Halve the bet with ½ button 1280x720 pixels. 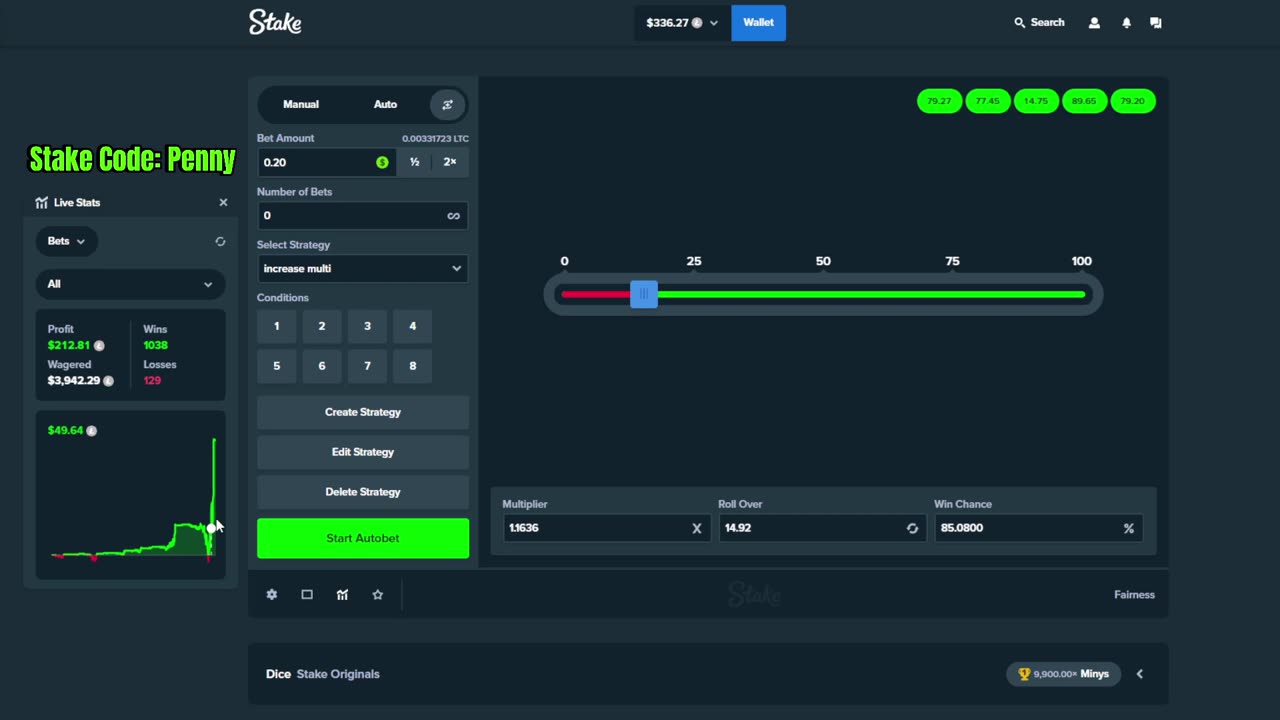tap(414, 162)
